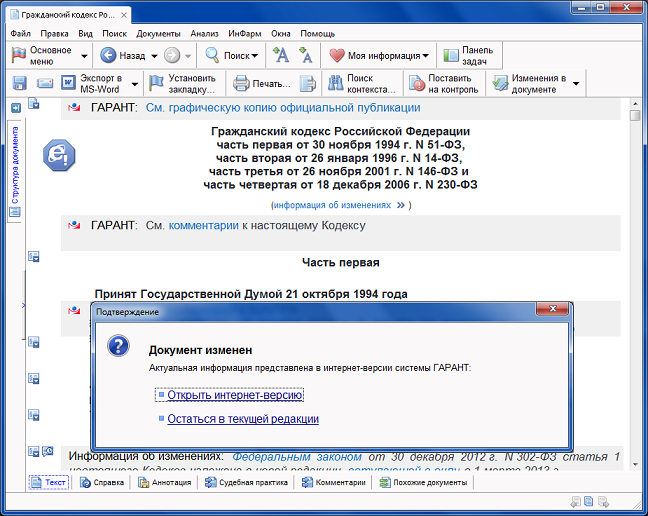The height and width of the screenshot is (516, 648).
Task: Click Открыть интернет-версию link
Action: pyautogui.click(x=235, y=395)
